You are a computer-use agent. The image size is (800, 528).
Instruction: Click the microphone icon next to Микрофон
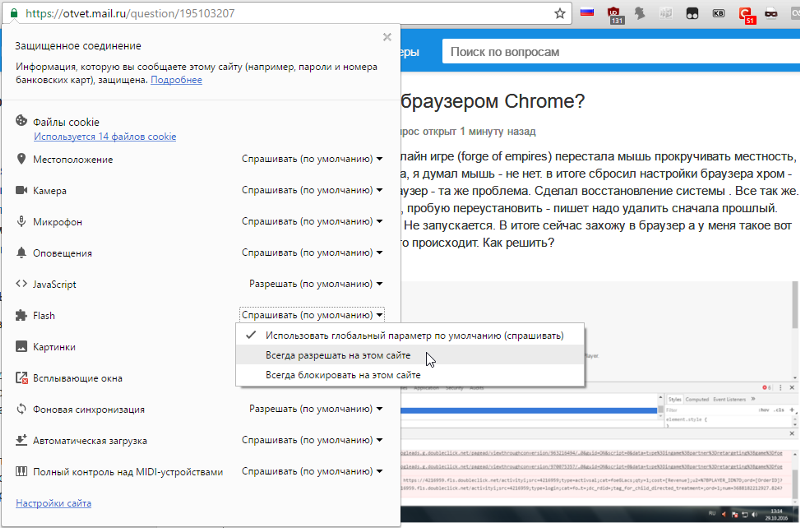[x=21, y=221]
